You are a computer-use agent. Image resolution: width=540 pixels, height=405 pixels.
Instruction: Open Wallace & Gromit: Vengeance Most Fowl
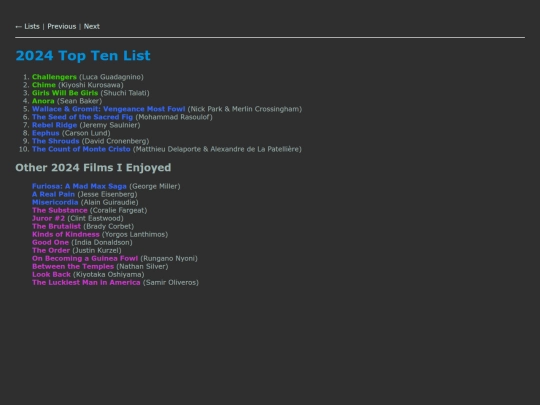tap(108, 109)
